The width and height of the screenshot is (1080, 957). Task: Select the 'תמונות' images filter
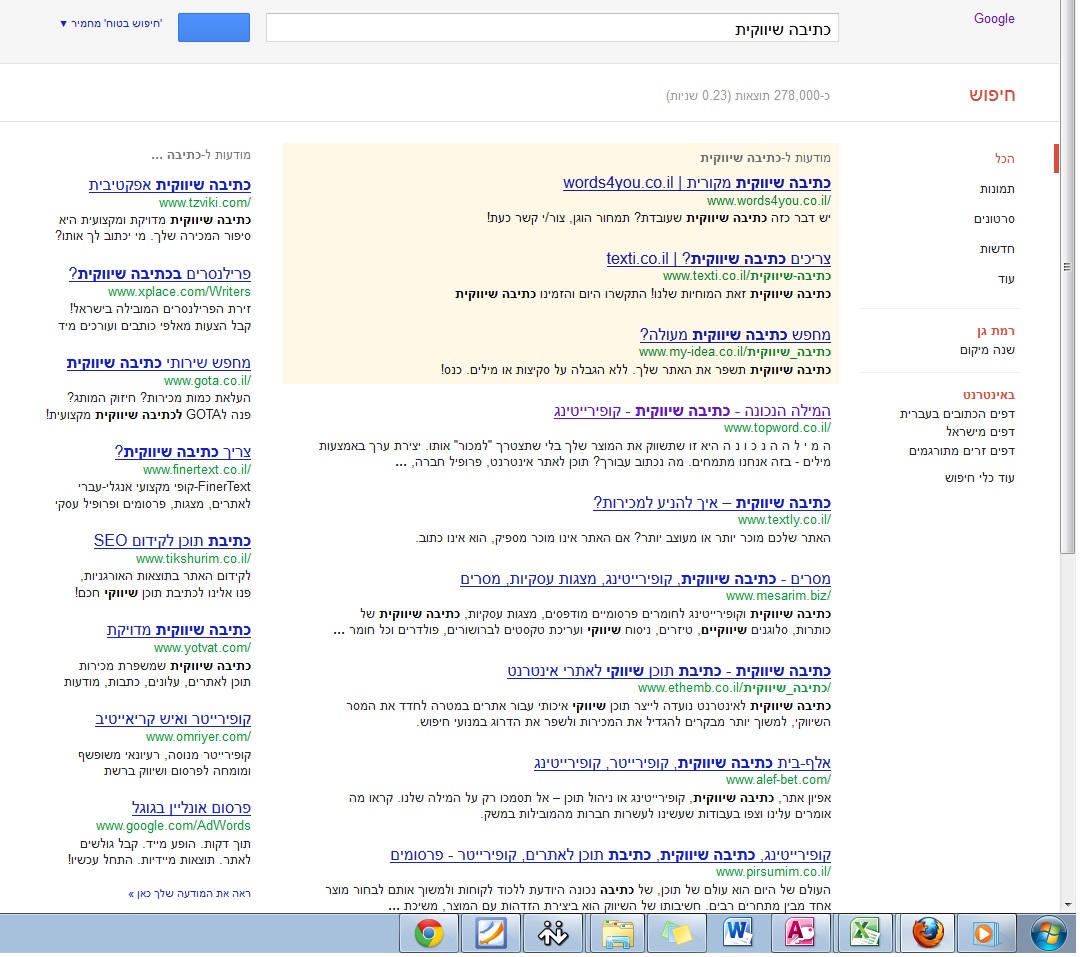click(997, 189)
